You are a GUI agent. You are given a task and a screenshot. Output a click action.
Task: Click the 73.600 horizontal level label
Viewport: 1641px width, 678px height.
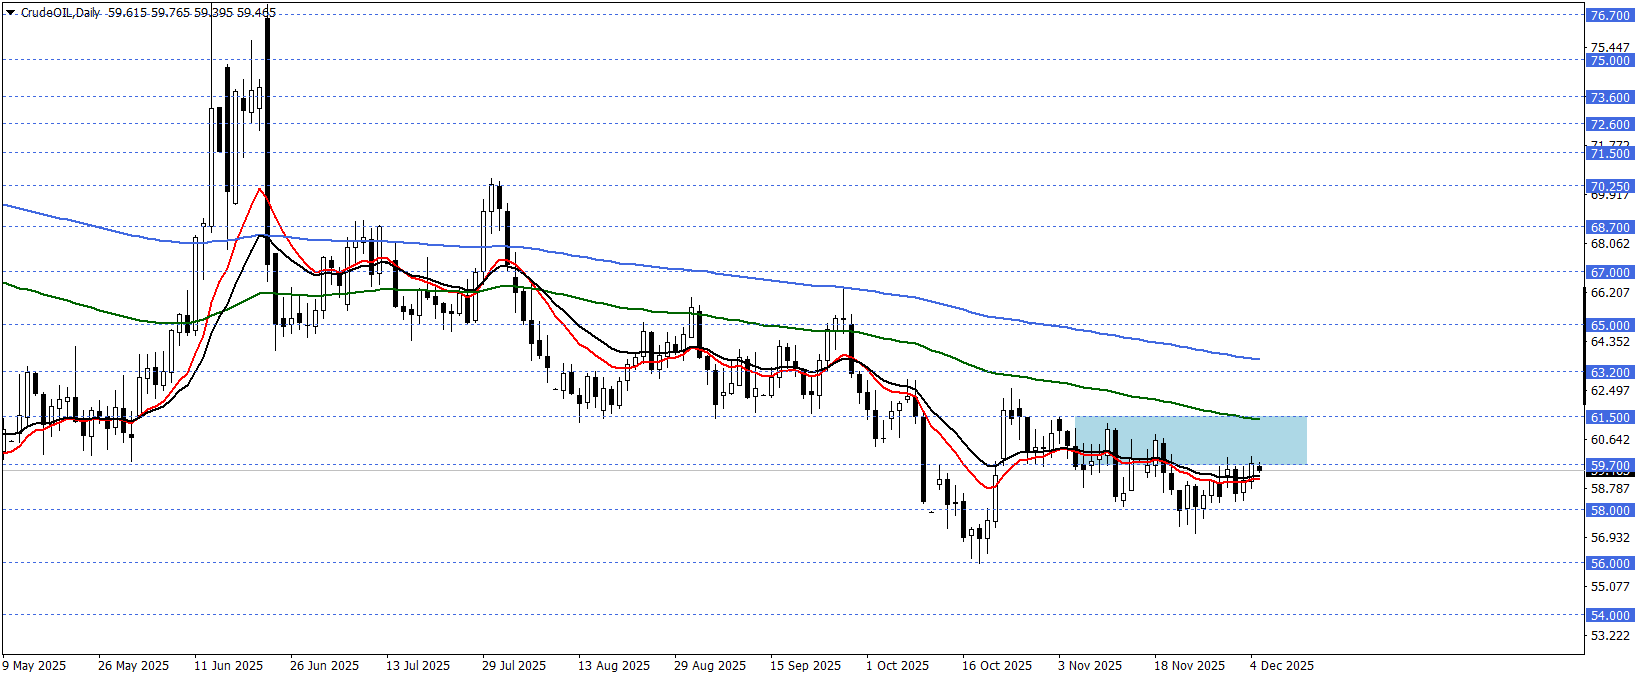click(x=1610, y=98)
